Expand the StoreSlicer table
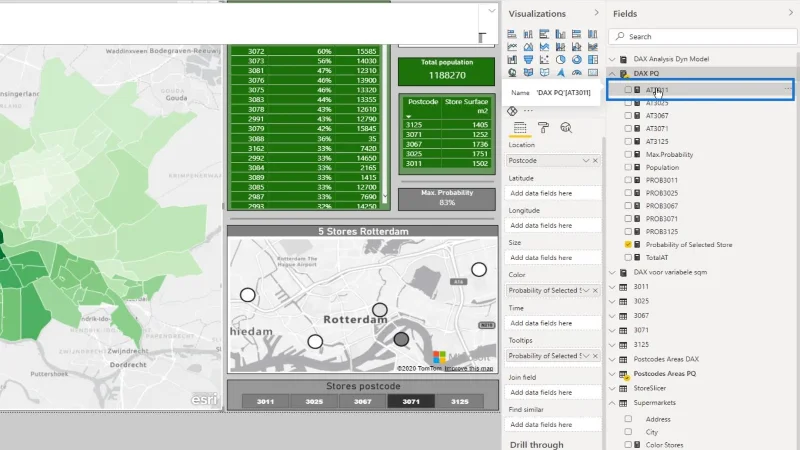This screenshot has width=800, height=450. [x=612, y=388]
